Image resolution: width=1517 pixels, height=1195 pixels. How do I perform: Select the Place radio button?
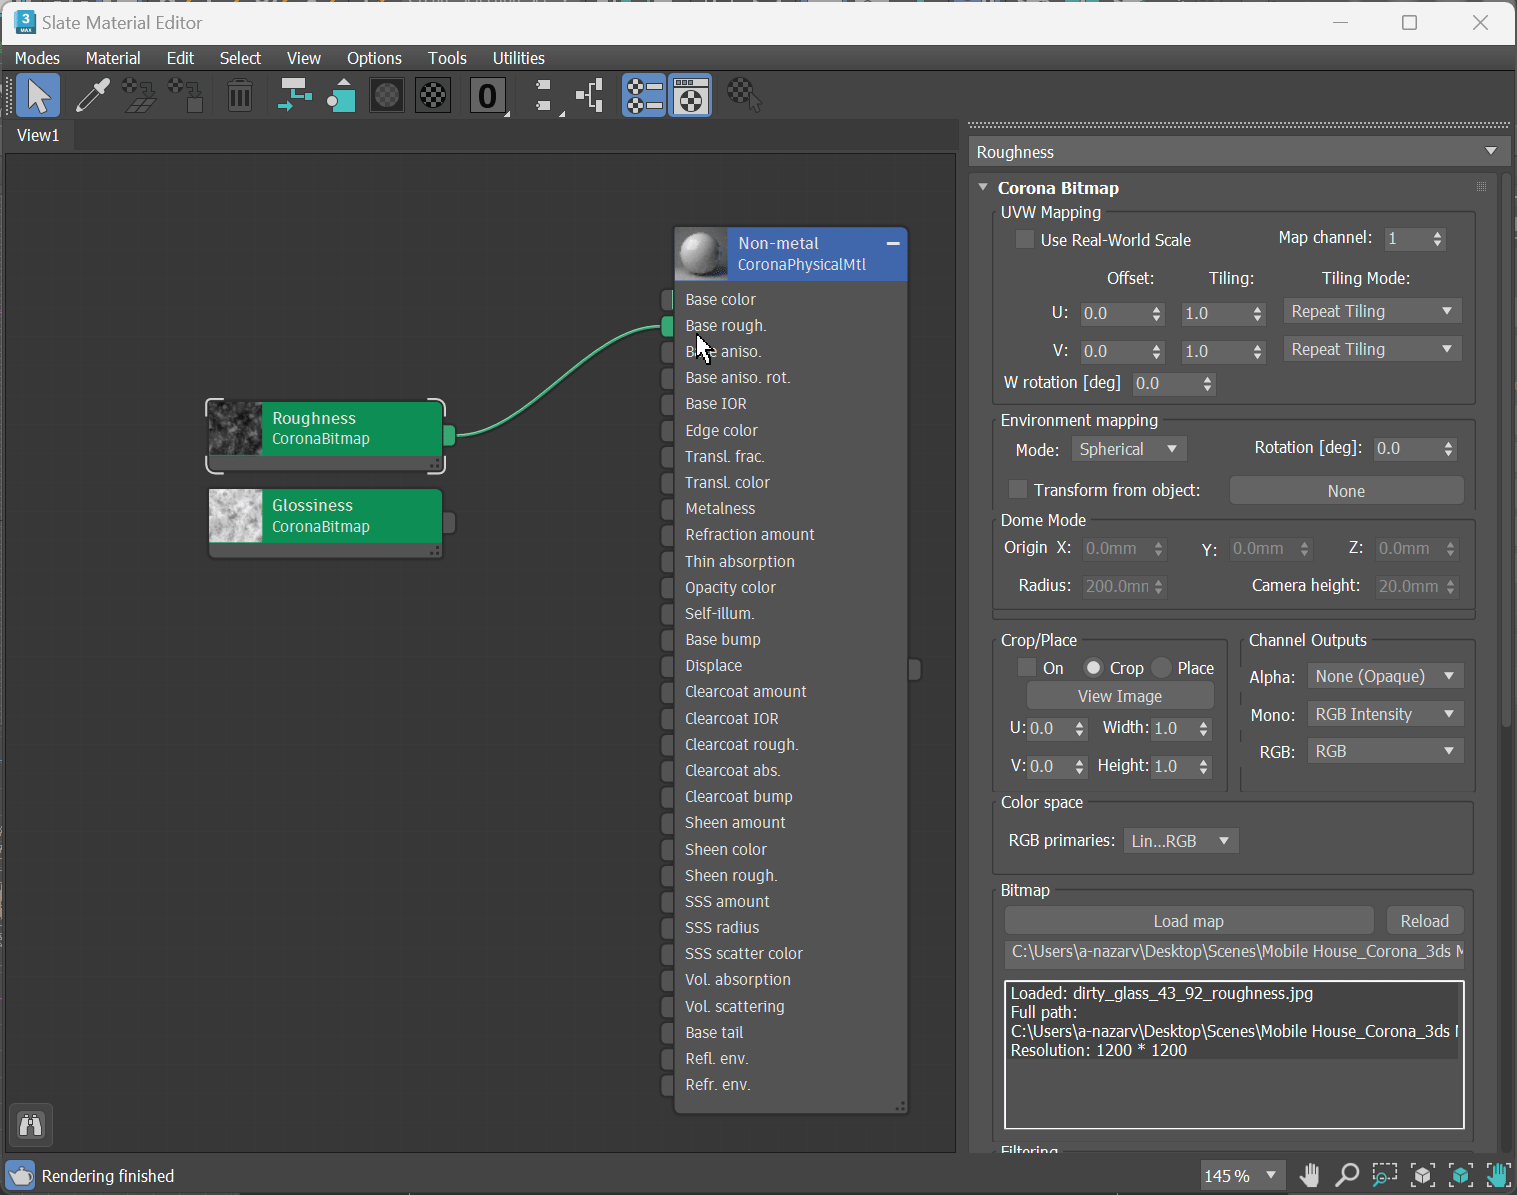pyautogui.click(x=1161, y=668)
